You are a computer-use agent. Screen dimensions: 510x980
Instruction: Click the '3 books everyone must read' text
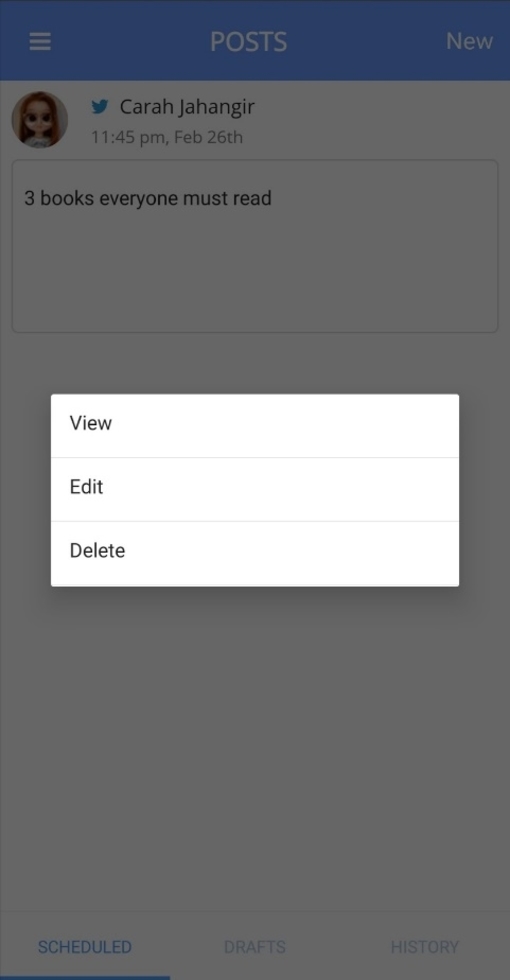pyautogui.click(x=148, y=199)
